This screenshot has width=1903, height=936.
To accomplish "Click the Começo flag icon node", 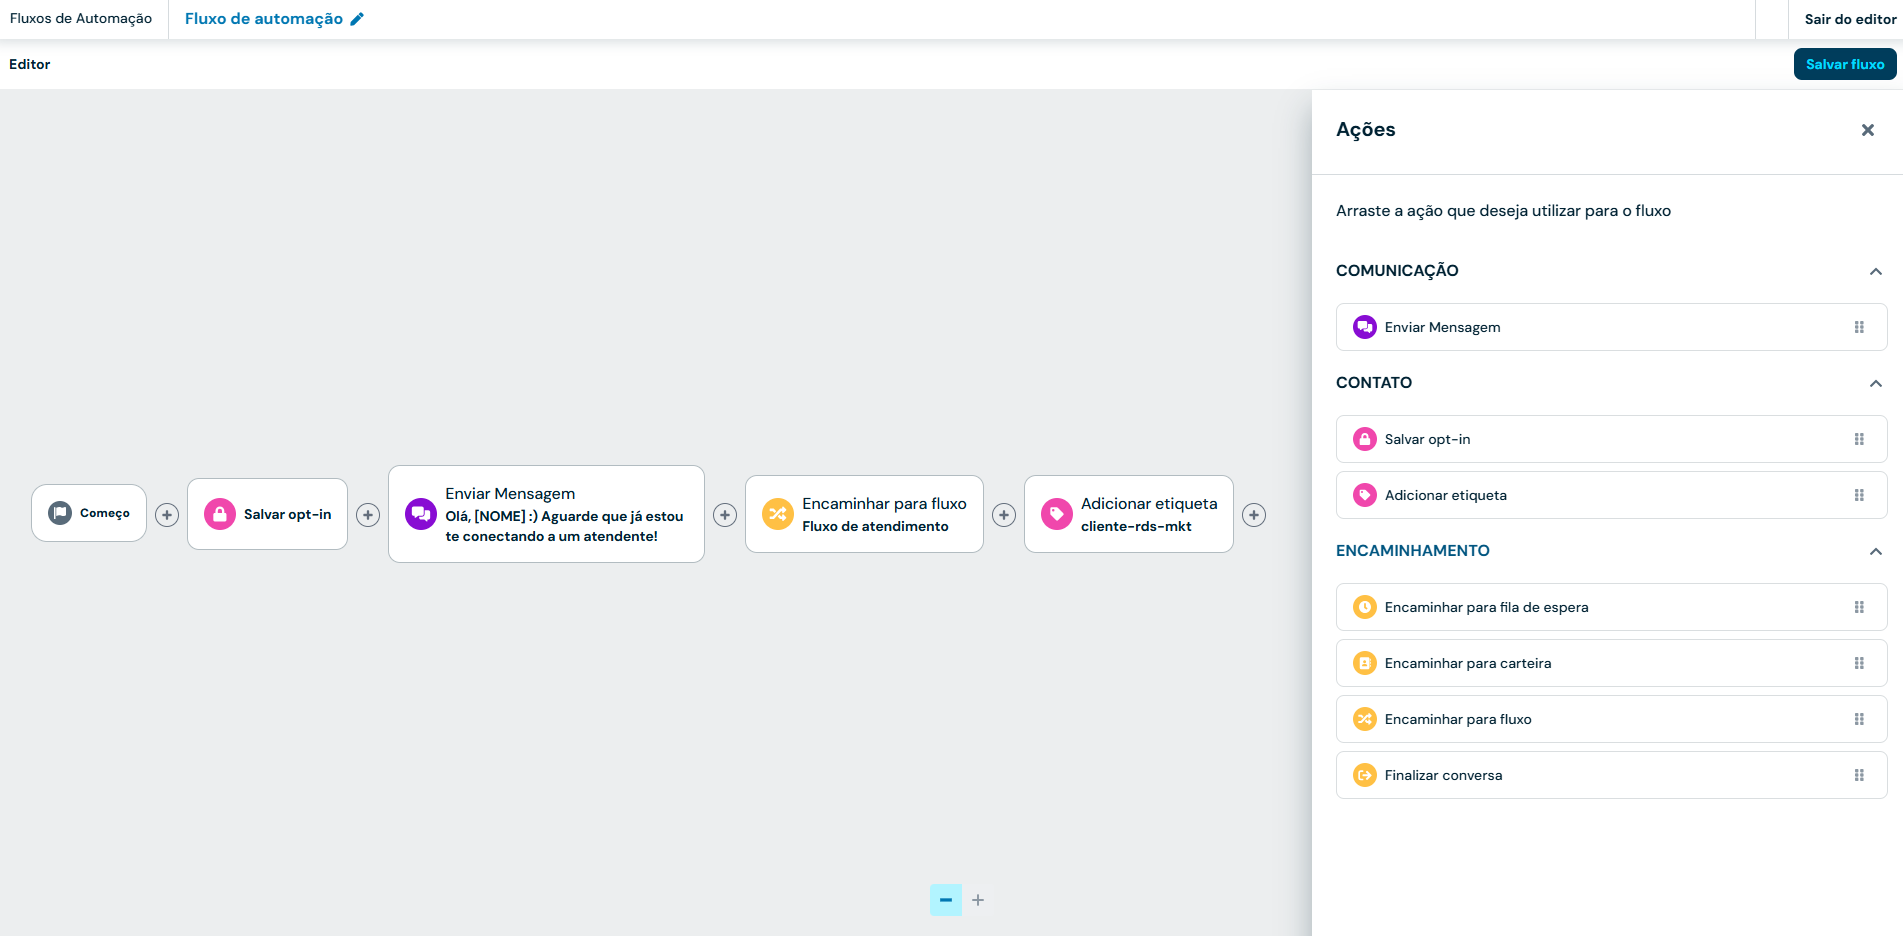I will pos(60,513).
